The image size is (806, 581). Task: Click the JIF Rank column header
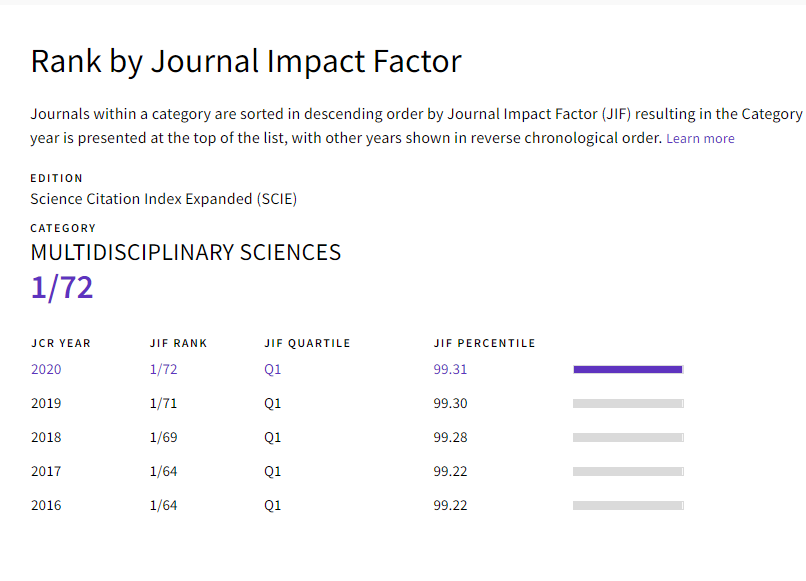click(179, 343)
